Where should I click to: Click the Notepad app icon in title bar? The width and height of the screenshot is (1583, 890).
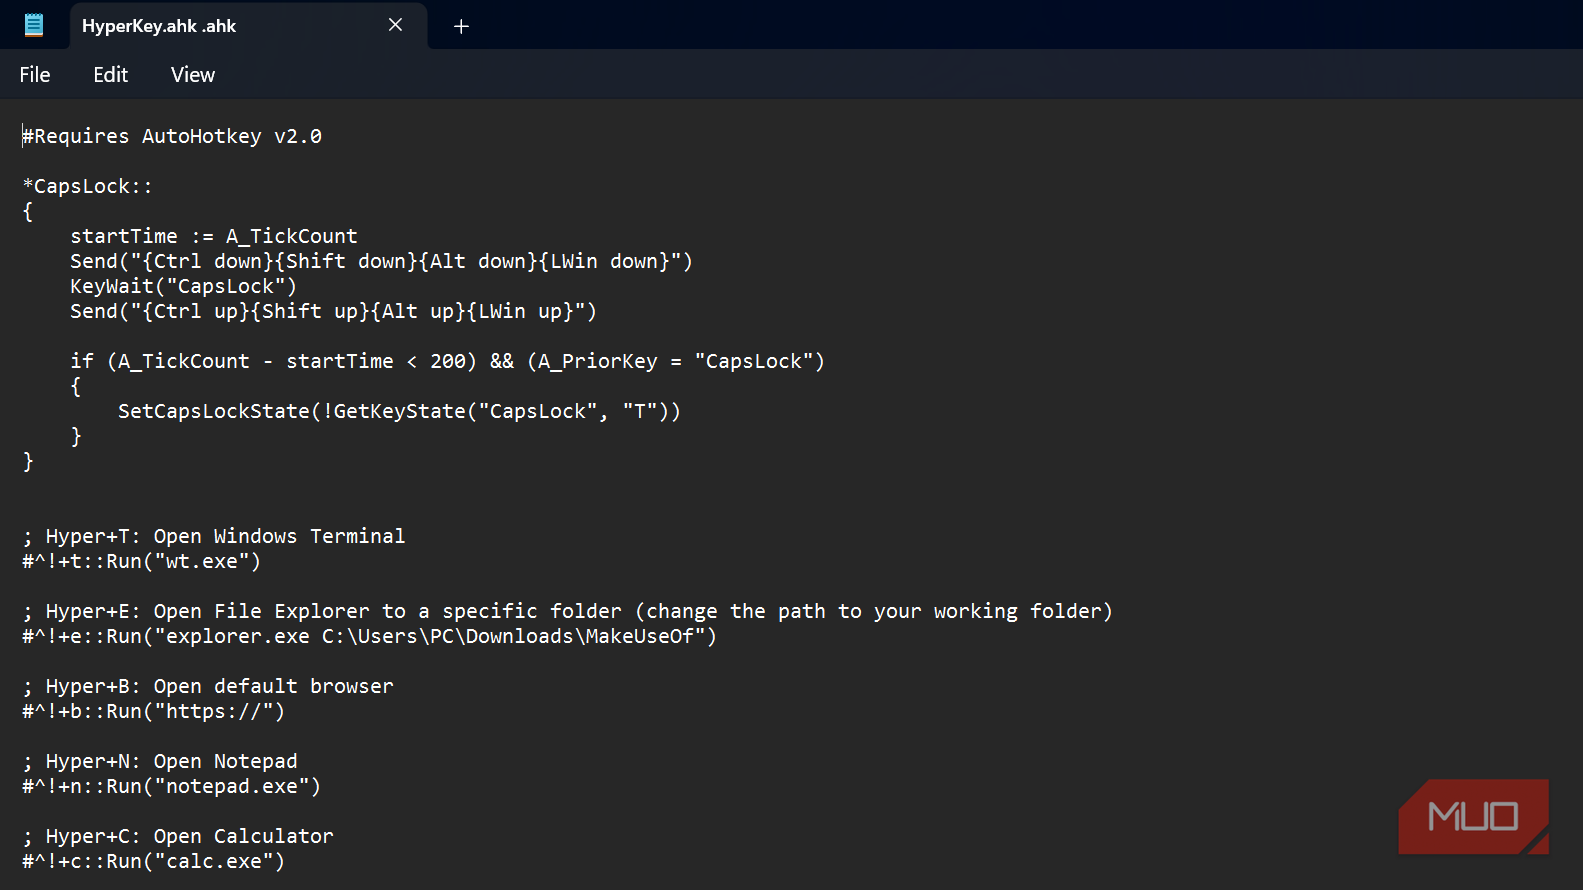point(34,25)
